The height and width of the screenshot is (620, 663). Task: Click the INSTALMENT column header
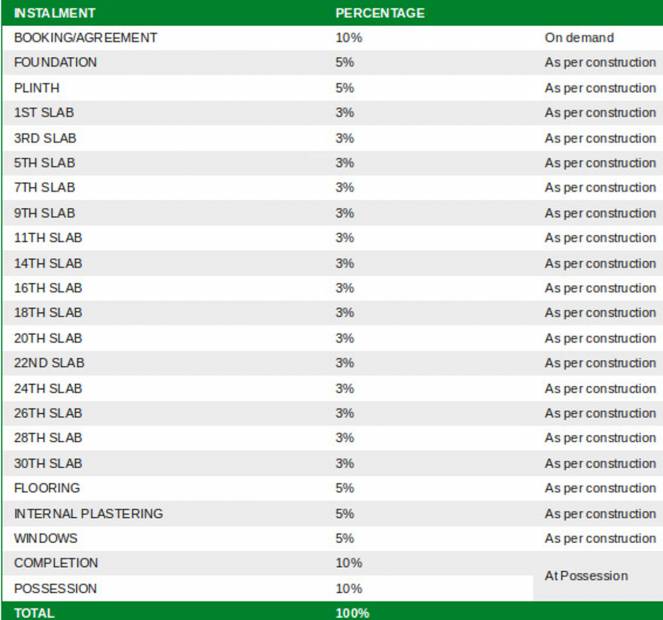tap(55, 13)
